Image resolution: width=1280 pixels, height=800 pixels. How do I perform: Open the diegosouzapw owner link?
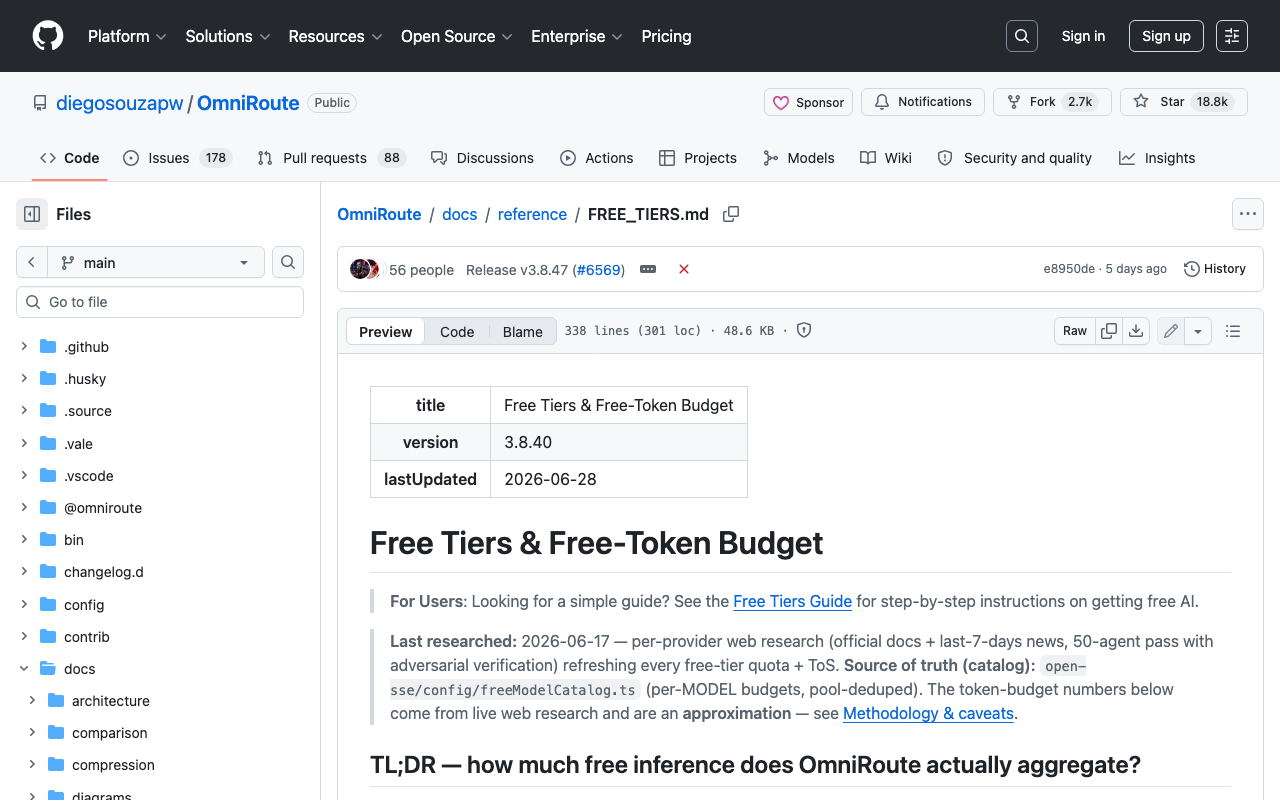coord(120,103)
